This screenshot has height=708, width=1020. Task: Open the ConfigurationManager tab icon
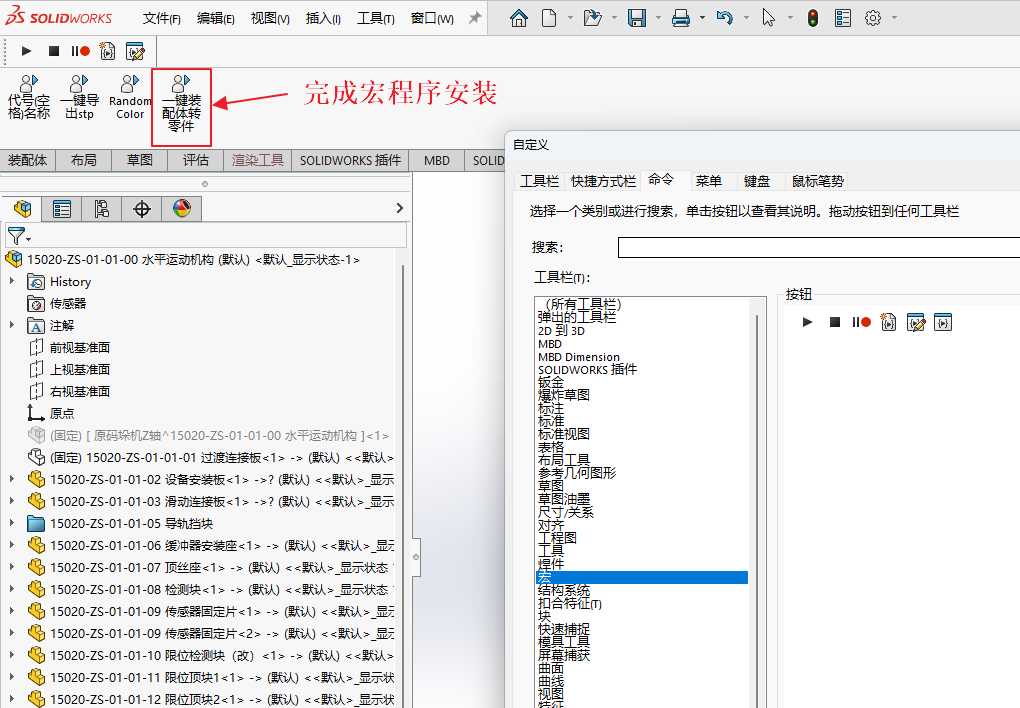[101, 208]
